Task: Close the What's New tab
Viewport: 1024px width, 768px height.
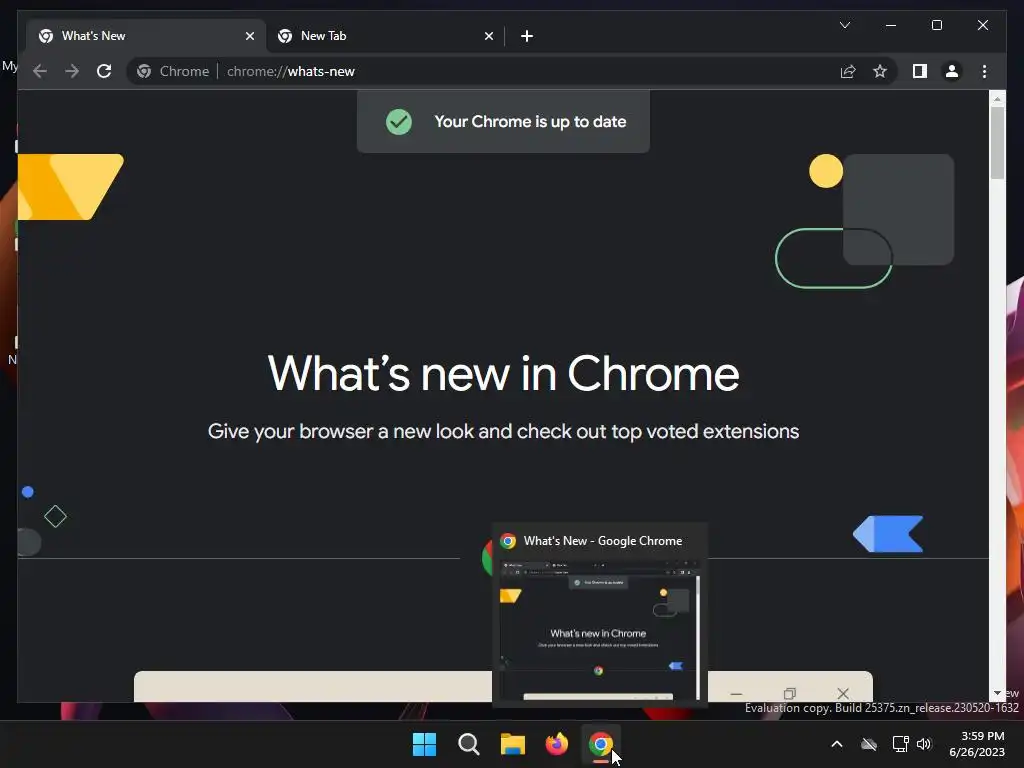Action: [x=249, y=36]
